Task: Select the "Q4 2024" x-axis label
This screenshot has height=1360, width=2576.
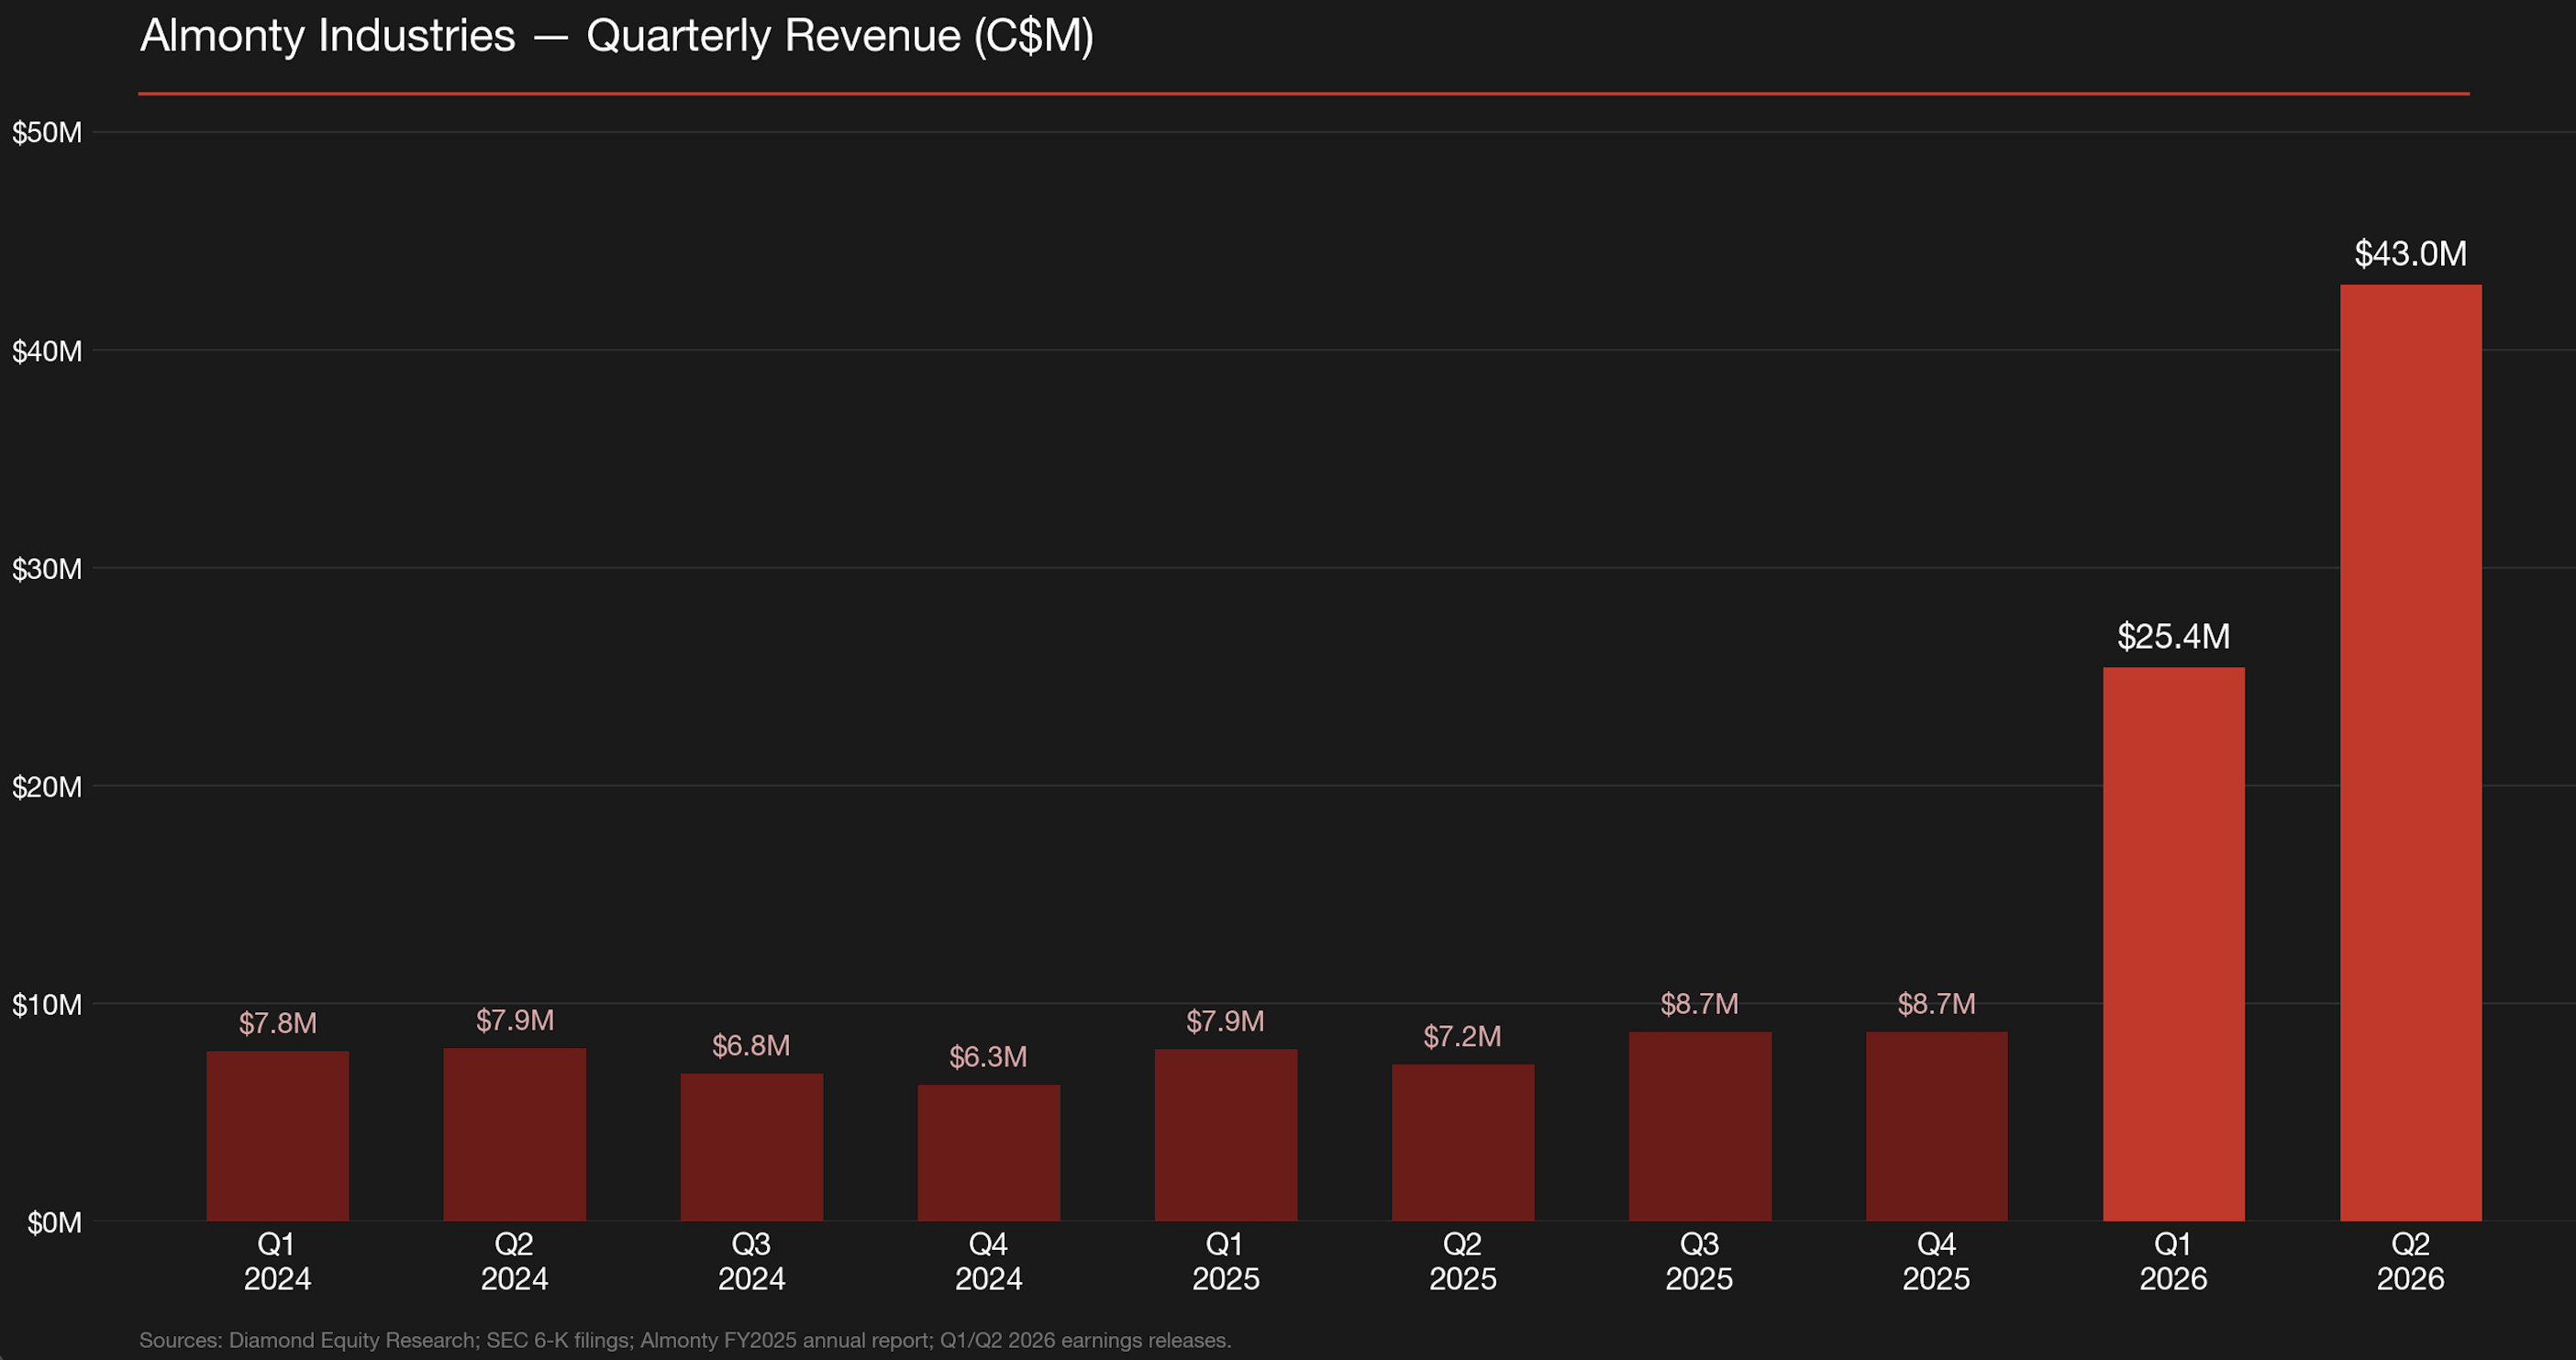Action: coord(989,1261)
